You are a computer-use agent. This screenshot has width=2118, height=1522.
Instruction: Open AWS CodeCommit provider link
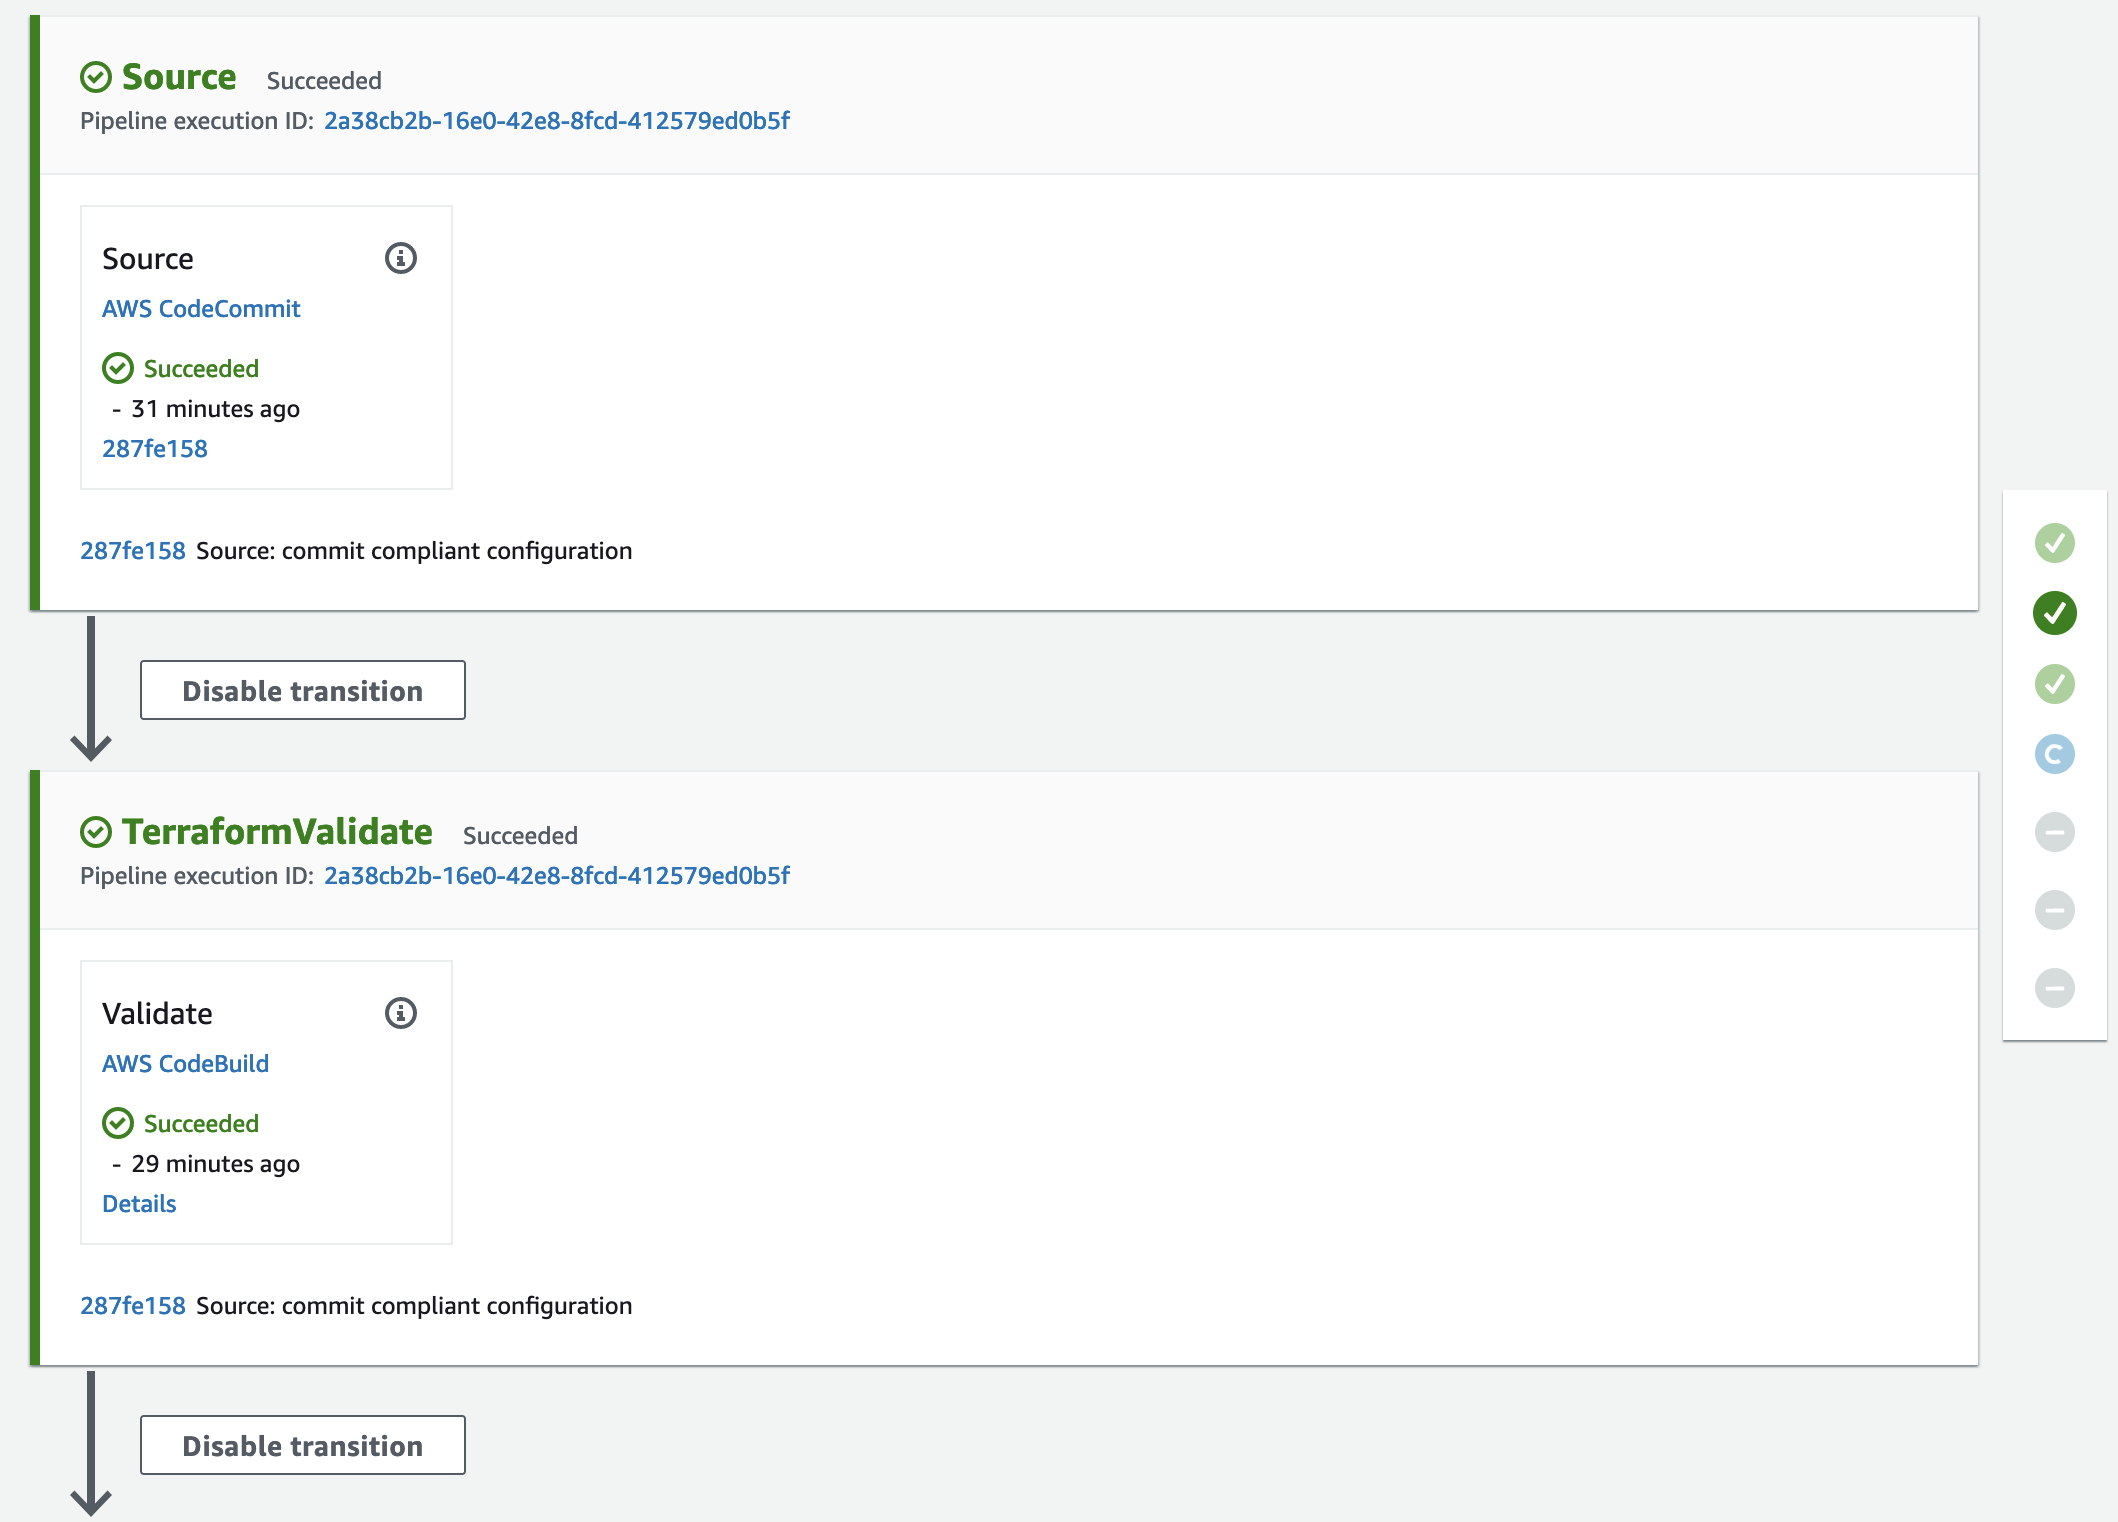click(201, 309)
